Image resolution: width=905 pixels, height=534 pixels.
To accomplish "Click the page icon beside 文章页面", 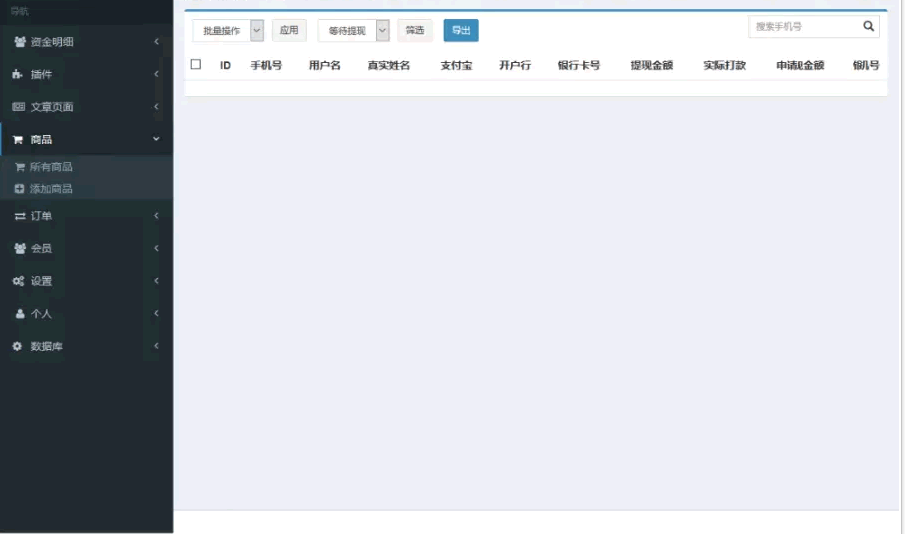I will 19,107.
